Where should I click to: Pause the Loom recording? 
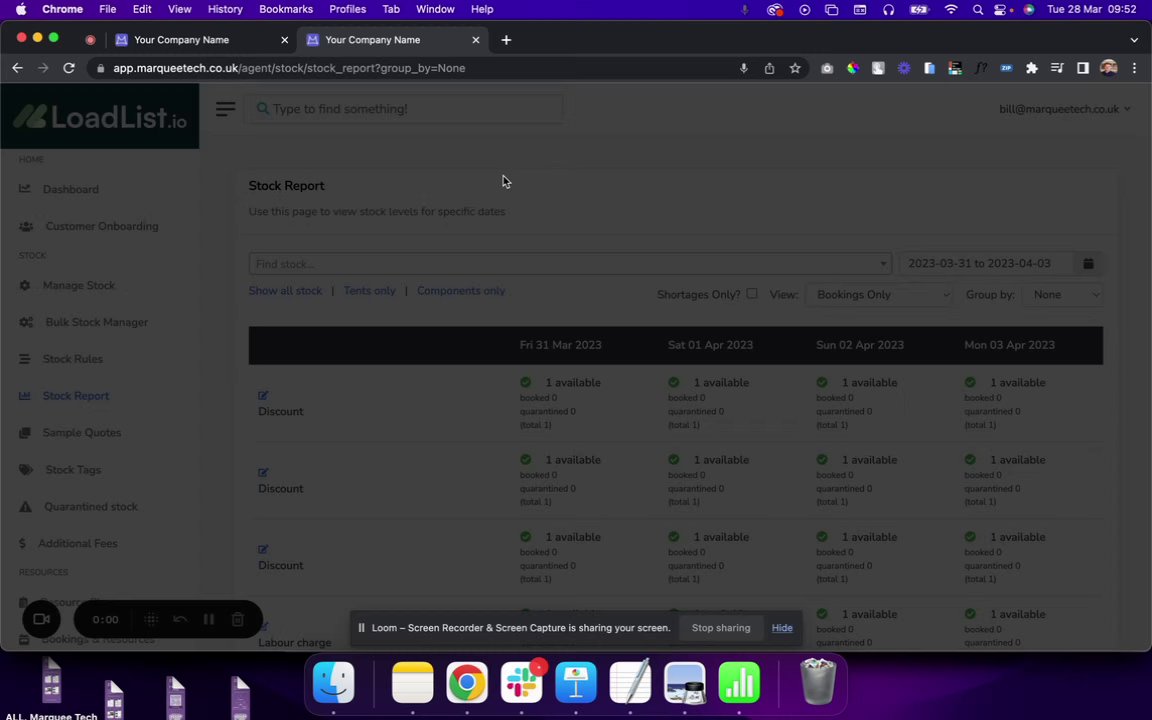click(x=209, y=619)
